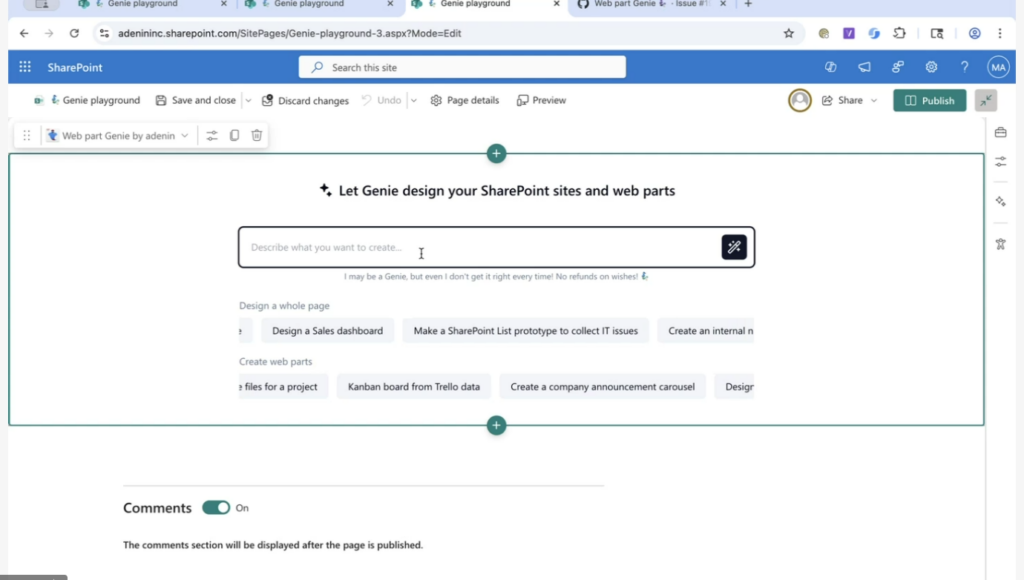Image resolution: width=1024 pixels, height=580 pixels.
Task: Open the toolbox icon in right rail
Action: tap(1000, 133)
